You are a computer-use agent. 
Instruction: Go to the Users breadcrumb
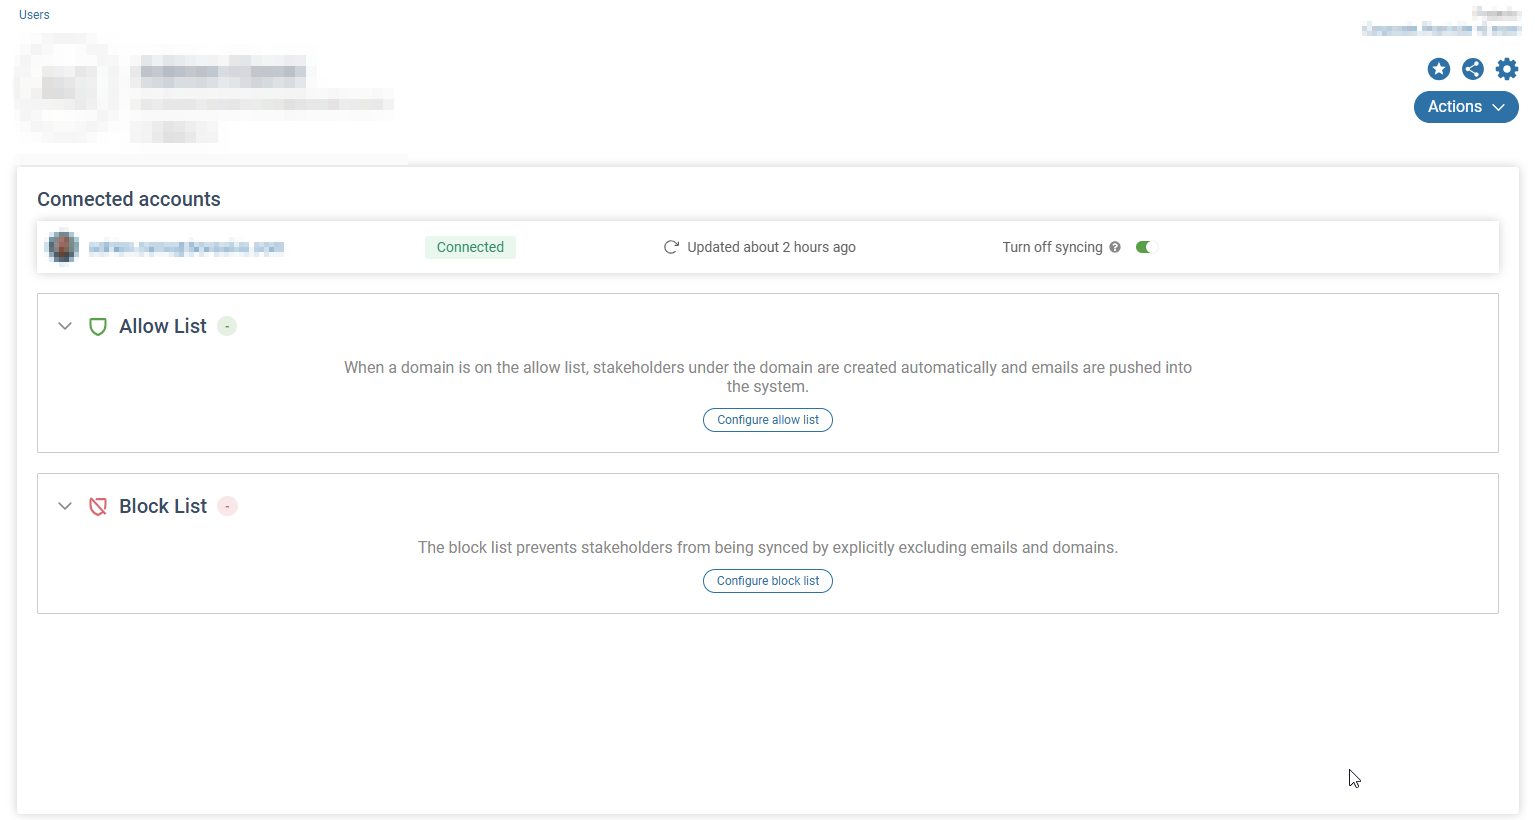[34, 15]
